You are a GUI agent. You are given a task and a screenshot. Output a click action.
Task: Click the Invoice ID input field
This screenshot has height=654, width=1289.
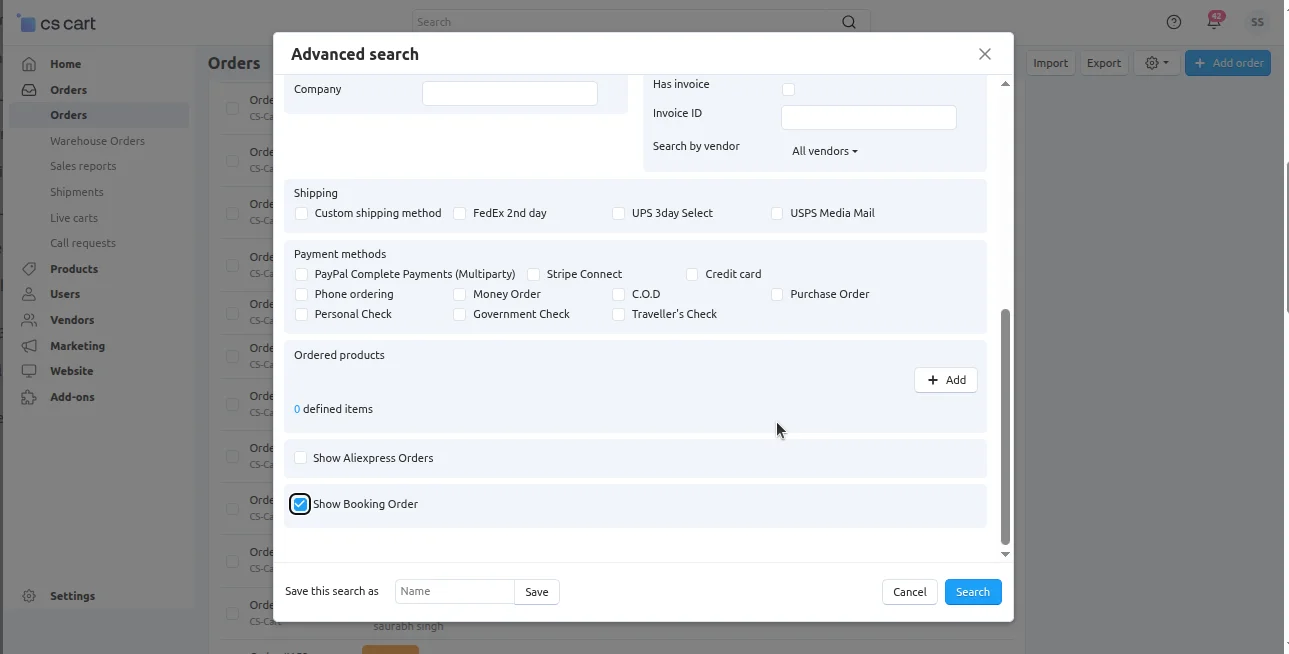tap(868, 118)
